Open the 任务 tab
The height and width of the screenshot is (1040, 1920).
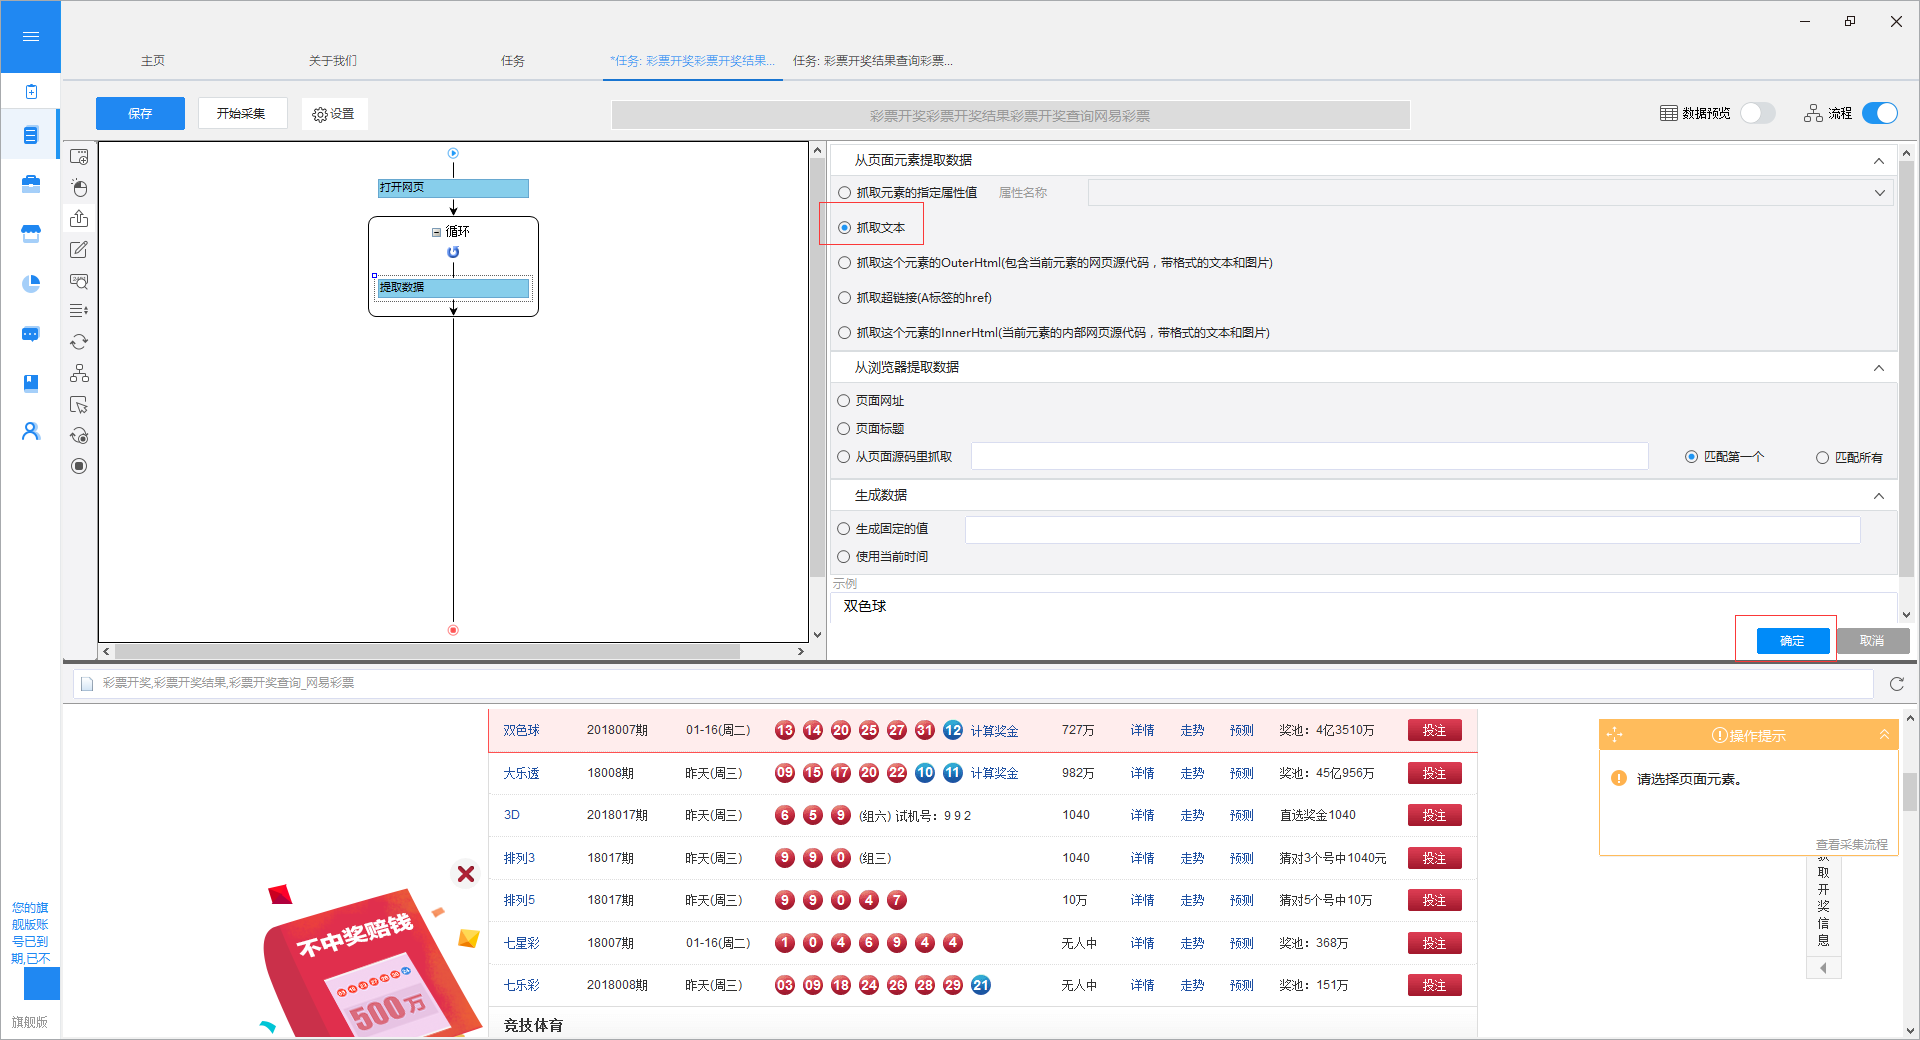(512, 61)
